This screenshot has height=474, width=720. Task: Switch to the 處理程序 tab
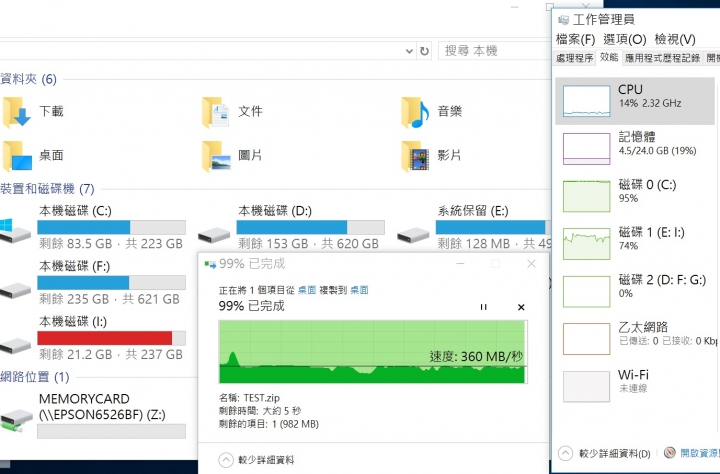click(574, 58)
